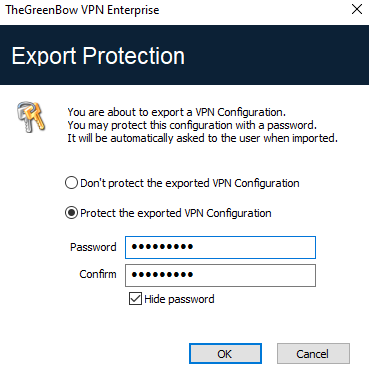This screenshot has width=369, height=368.
Task: Click the TheGreenBow VPN Enterprise title bar
Action: [x=82, y=10]
